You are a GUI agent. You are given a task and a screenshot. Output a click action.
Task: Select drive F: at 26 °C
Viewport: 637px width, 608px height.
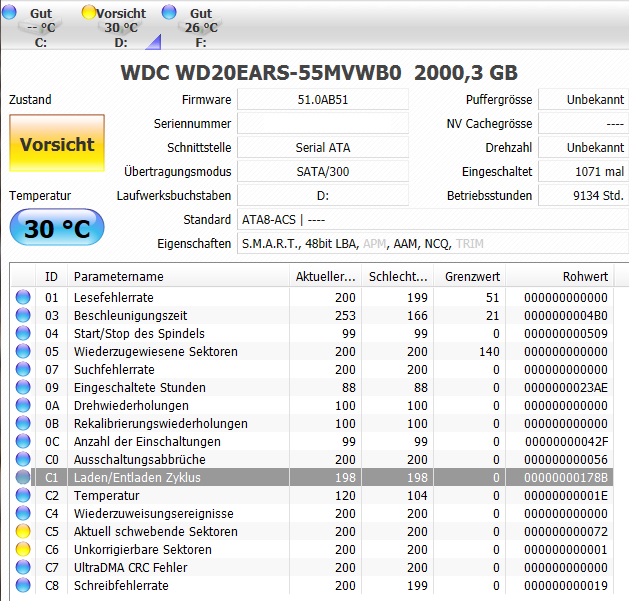tap(201, 27)
